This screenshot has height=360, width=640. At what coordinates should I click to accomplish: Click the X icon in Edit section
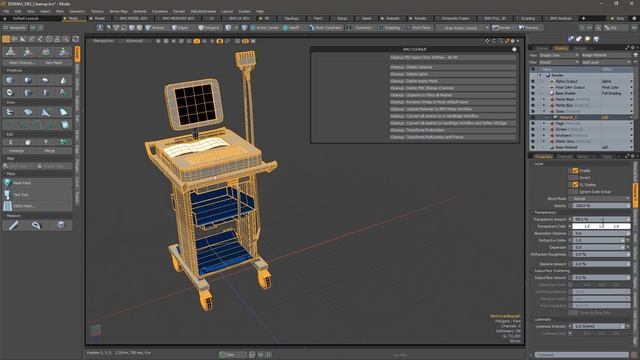[10, 142]
